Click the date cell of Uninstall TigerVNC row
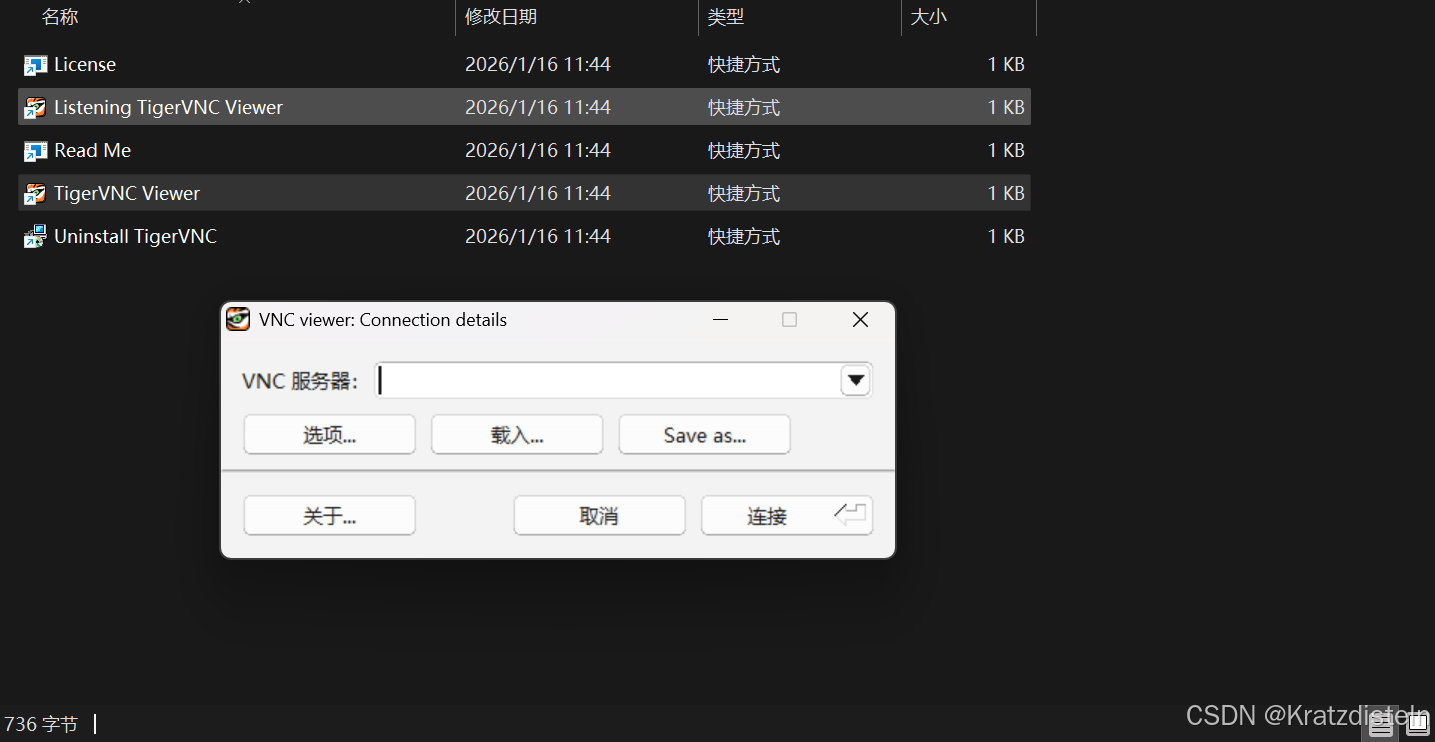The width and height of the screenshot is (1435, 742). tap(538, 237)
